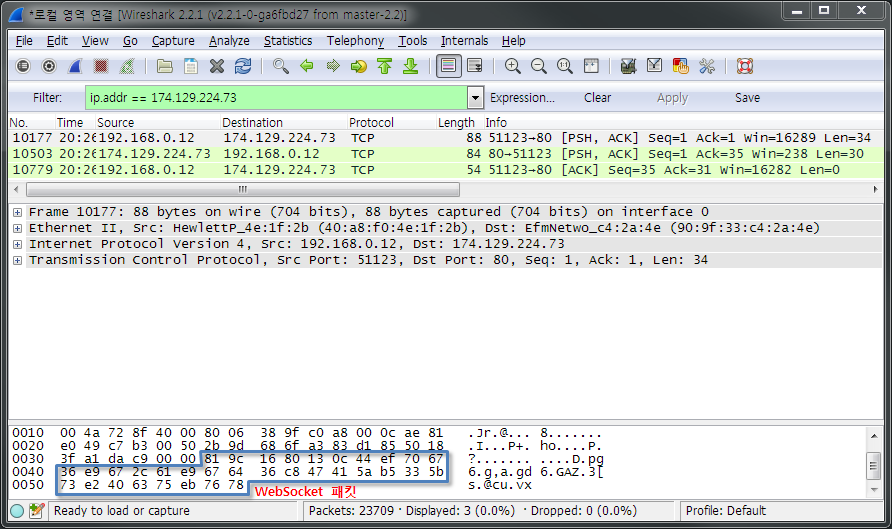Open the Statistics menu
892x529 pixels.
click(288, 41)
